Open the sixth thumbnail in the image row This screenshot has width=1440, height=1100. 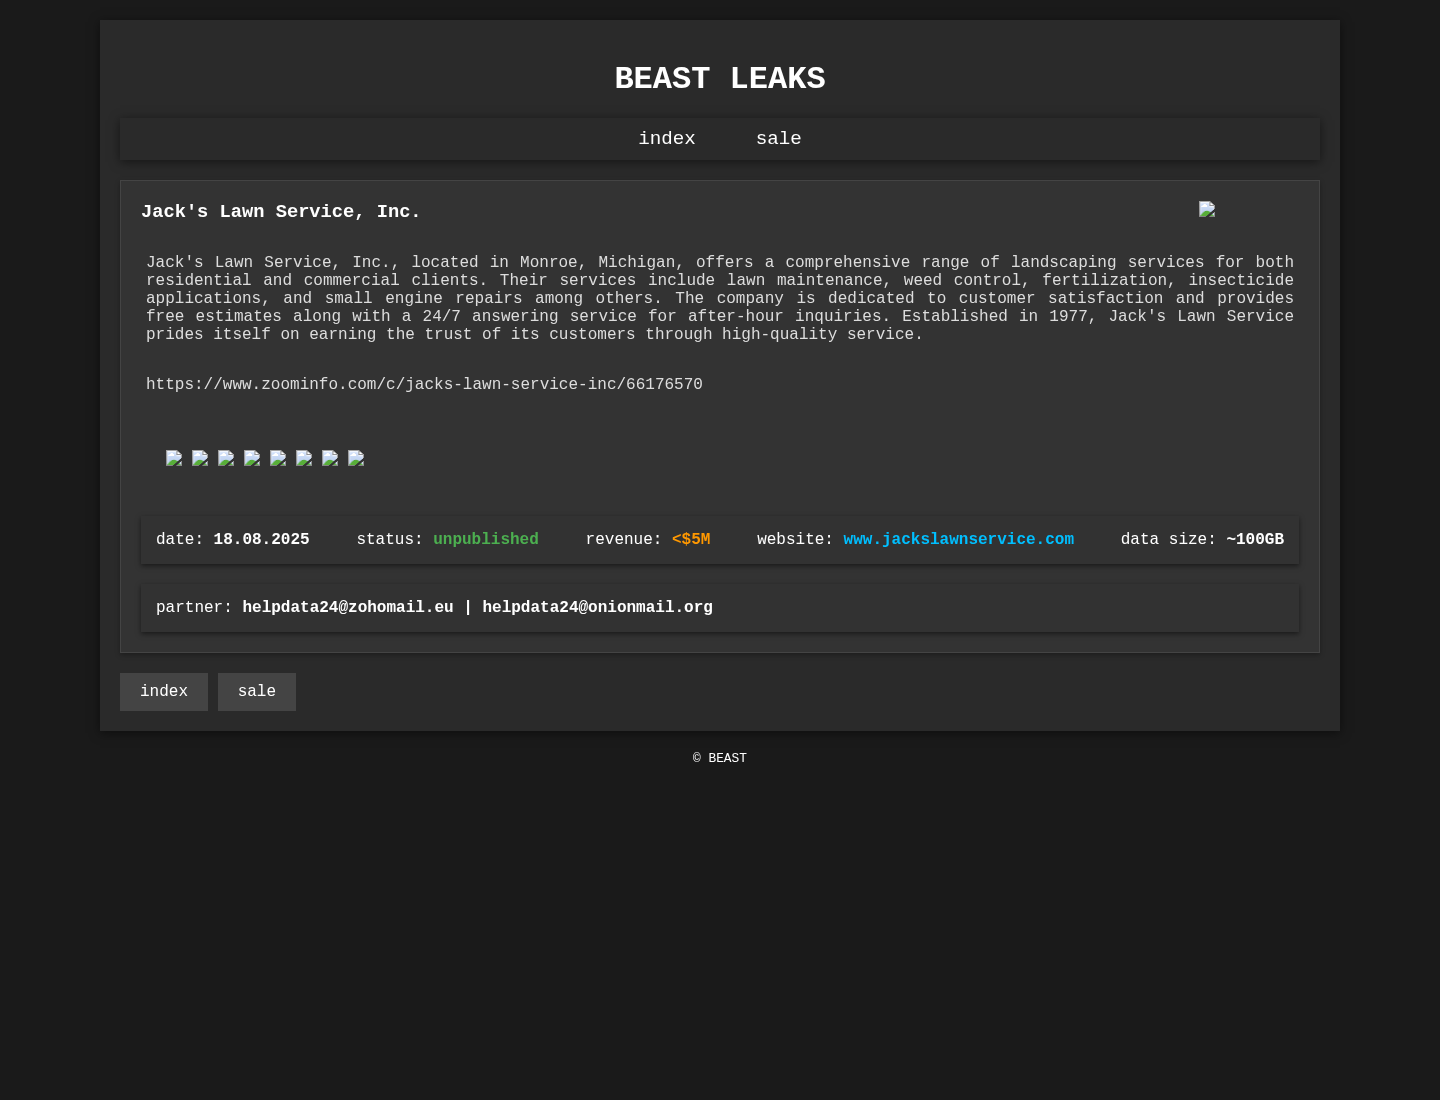(x=304, y=459)
